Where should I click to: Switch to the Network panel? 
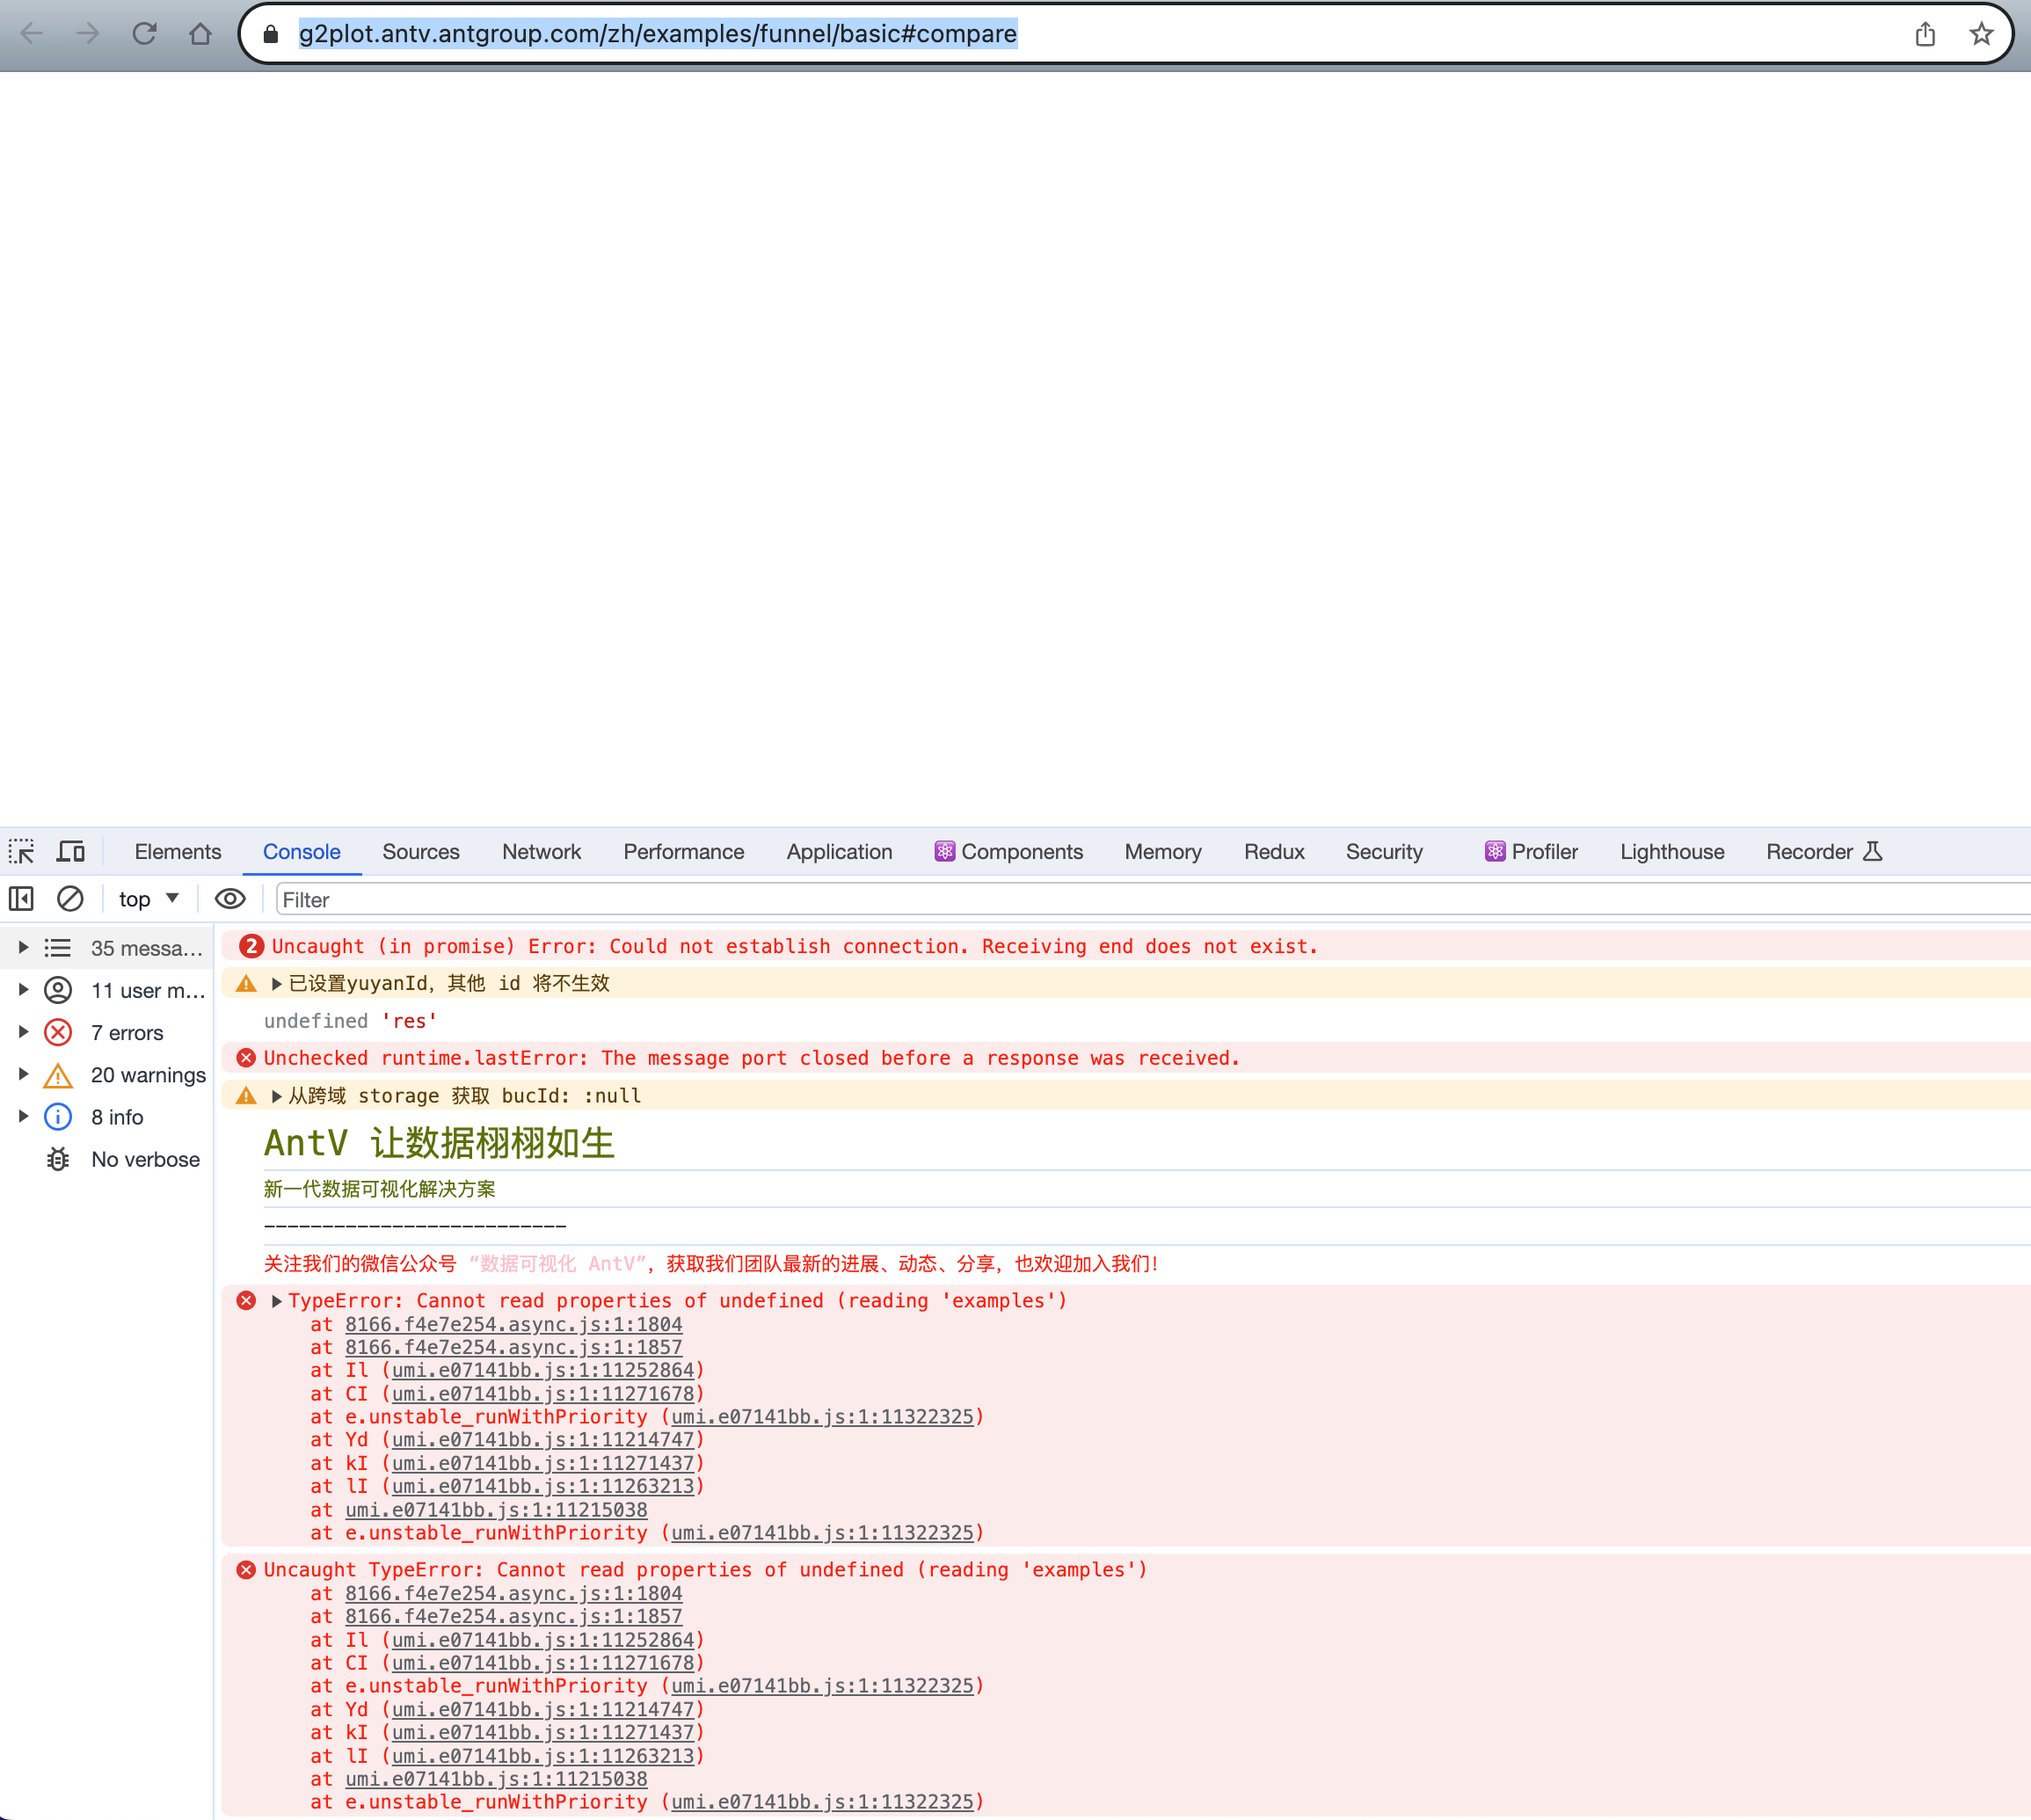[x=541, y=851]
